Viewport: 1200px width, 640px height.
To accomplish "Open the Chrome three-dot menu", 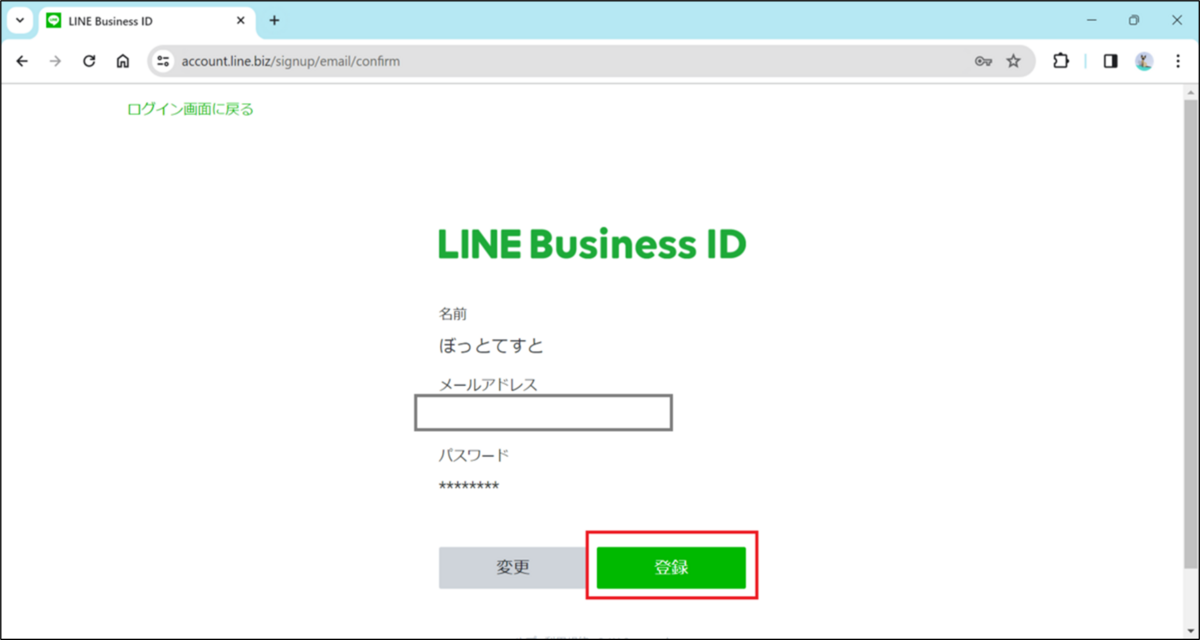I will tap(1176, 61).
